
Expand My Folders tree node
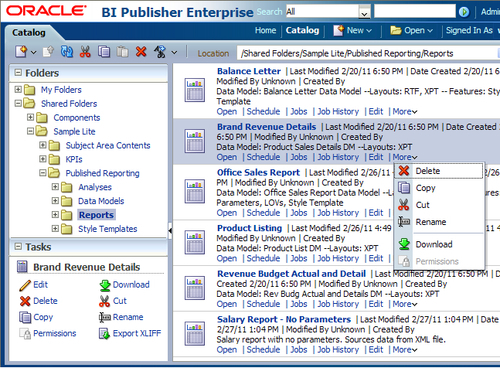(x=18, y=89)
